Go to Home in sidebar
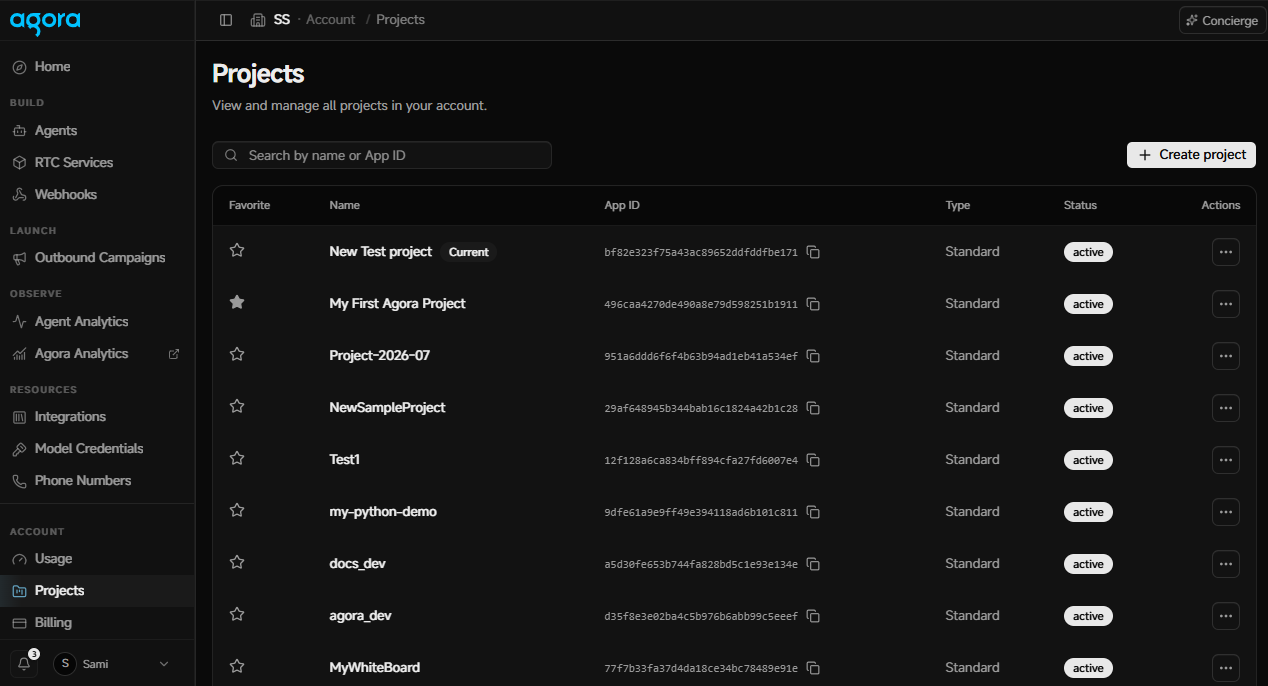Image resolution: width=1268 pixels, height=686 pixels. click(97, 67)
